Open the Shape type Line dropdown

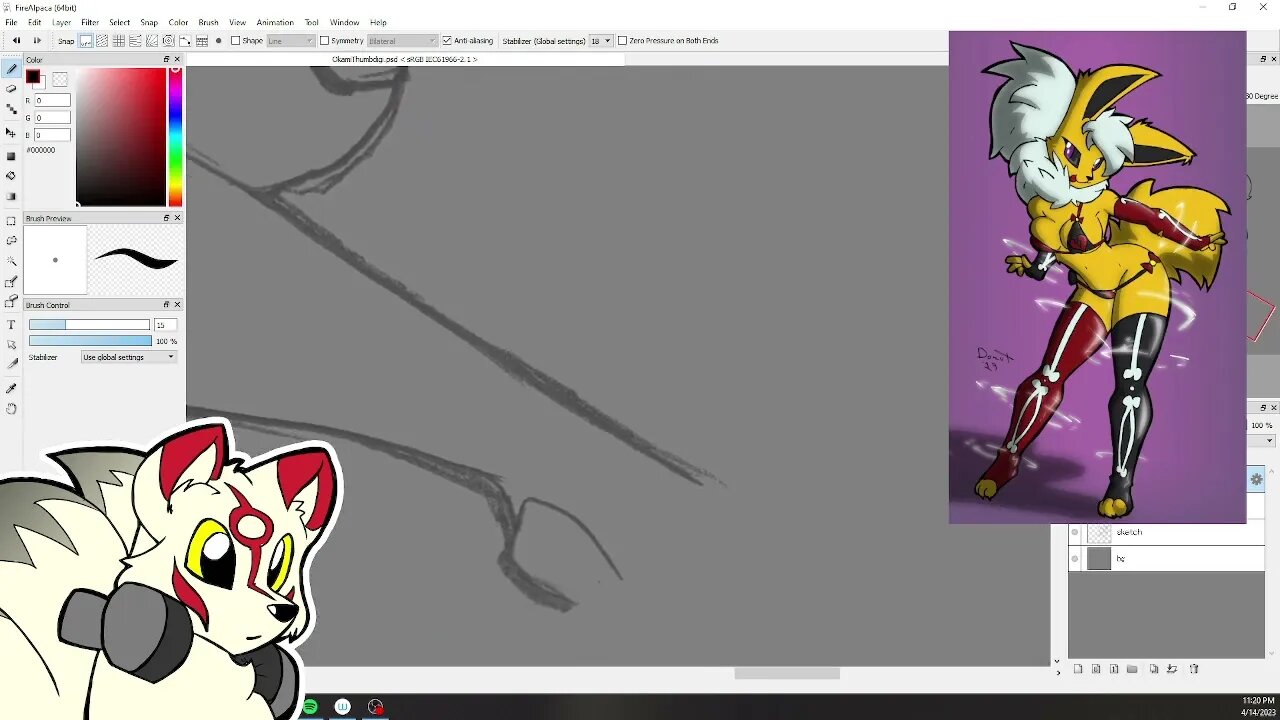(x=291, y=41)
